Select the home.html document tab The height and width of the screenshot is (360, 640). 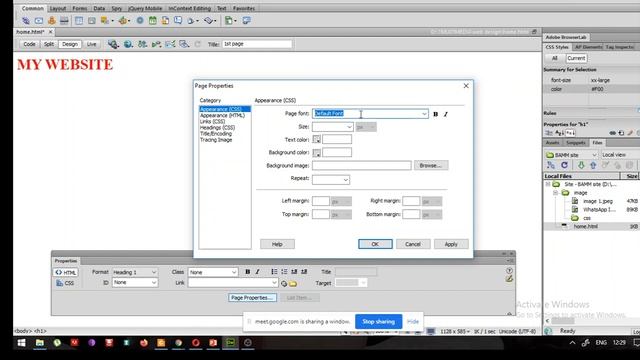tap(30, 32)
